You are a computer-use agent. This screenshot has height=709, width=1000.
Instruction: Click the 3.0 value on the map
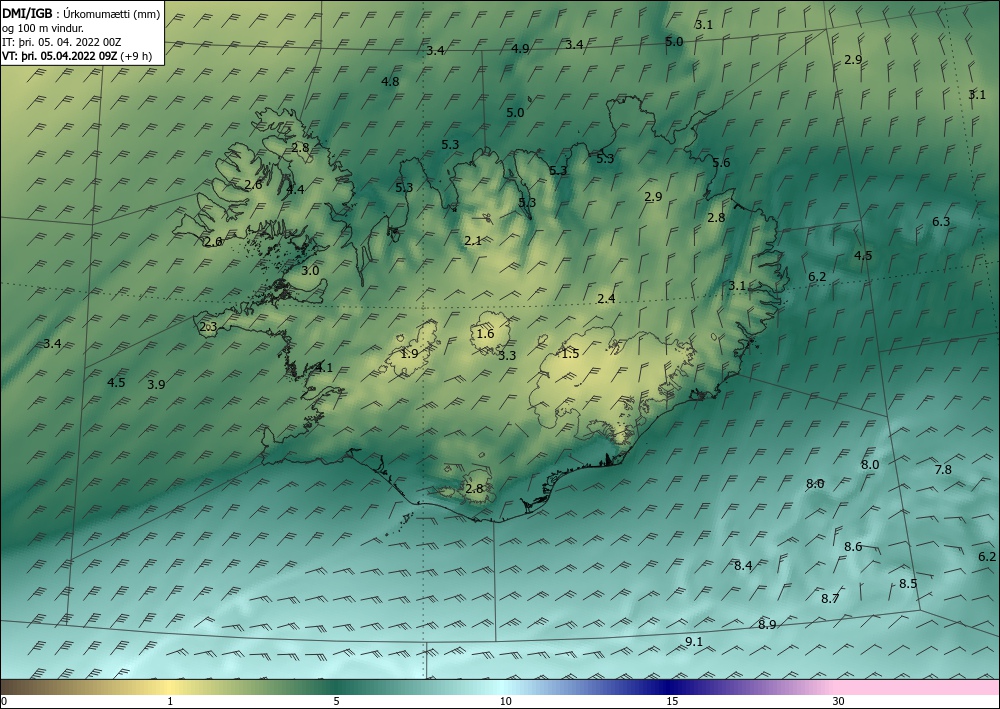pos(310,270)
